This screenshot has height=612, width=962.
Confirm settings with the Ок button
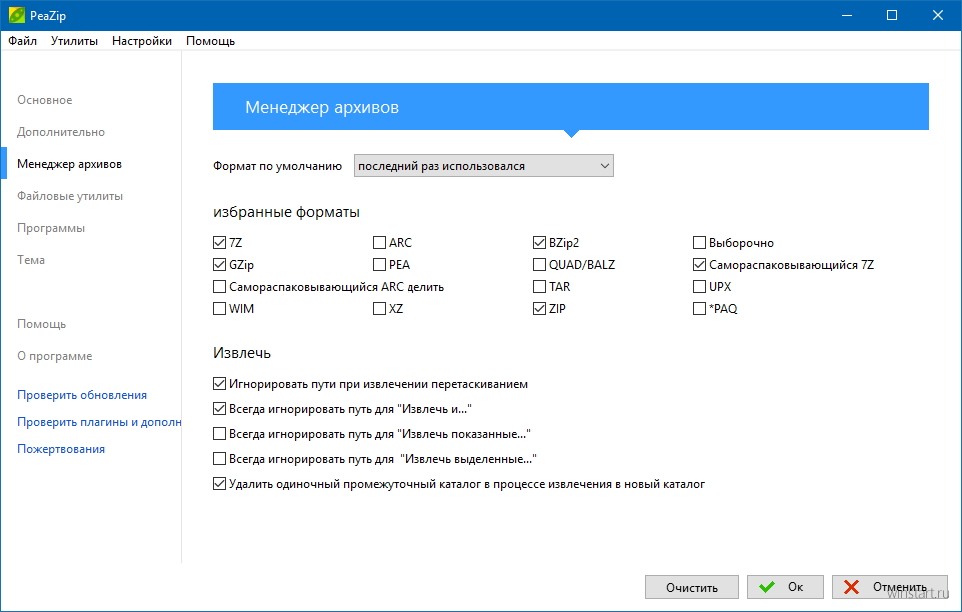[x=785, y=587]
